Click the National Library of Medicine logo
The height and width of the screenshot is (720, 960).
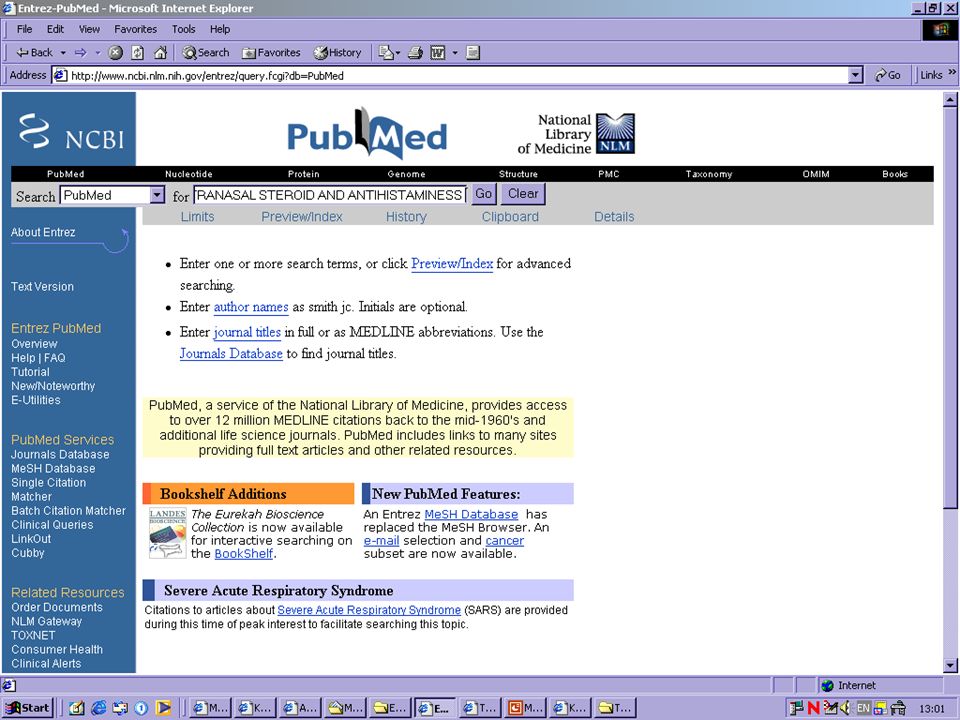click(576, 133)
